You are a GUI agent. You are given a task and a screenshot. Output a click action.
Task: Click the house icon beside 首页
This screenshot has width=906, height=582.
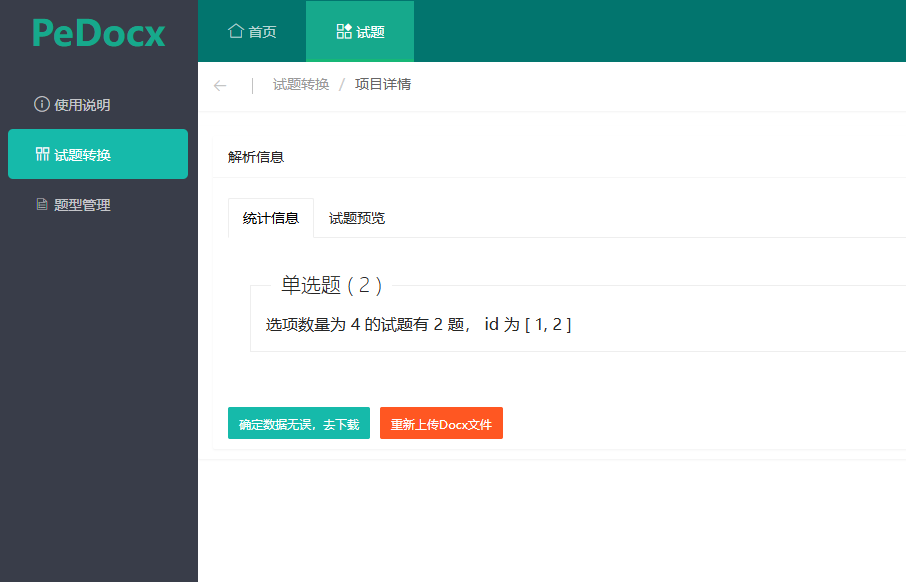pos(235,31)
